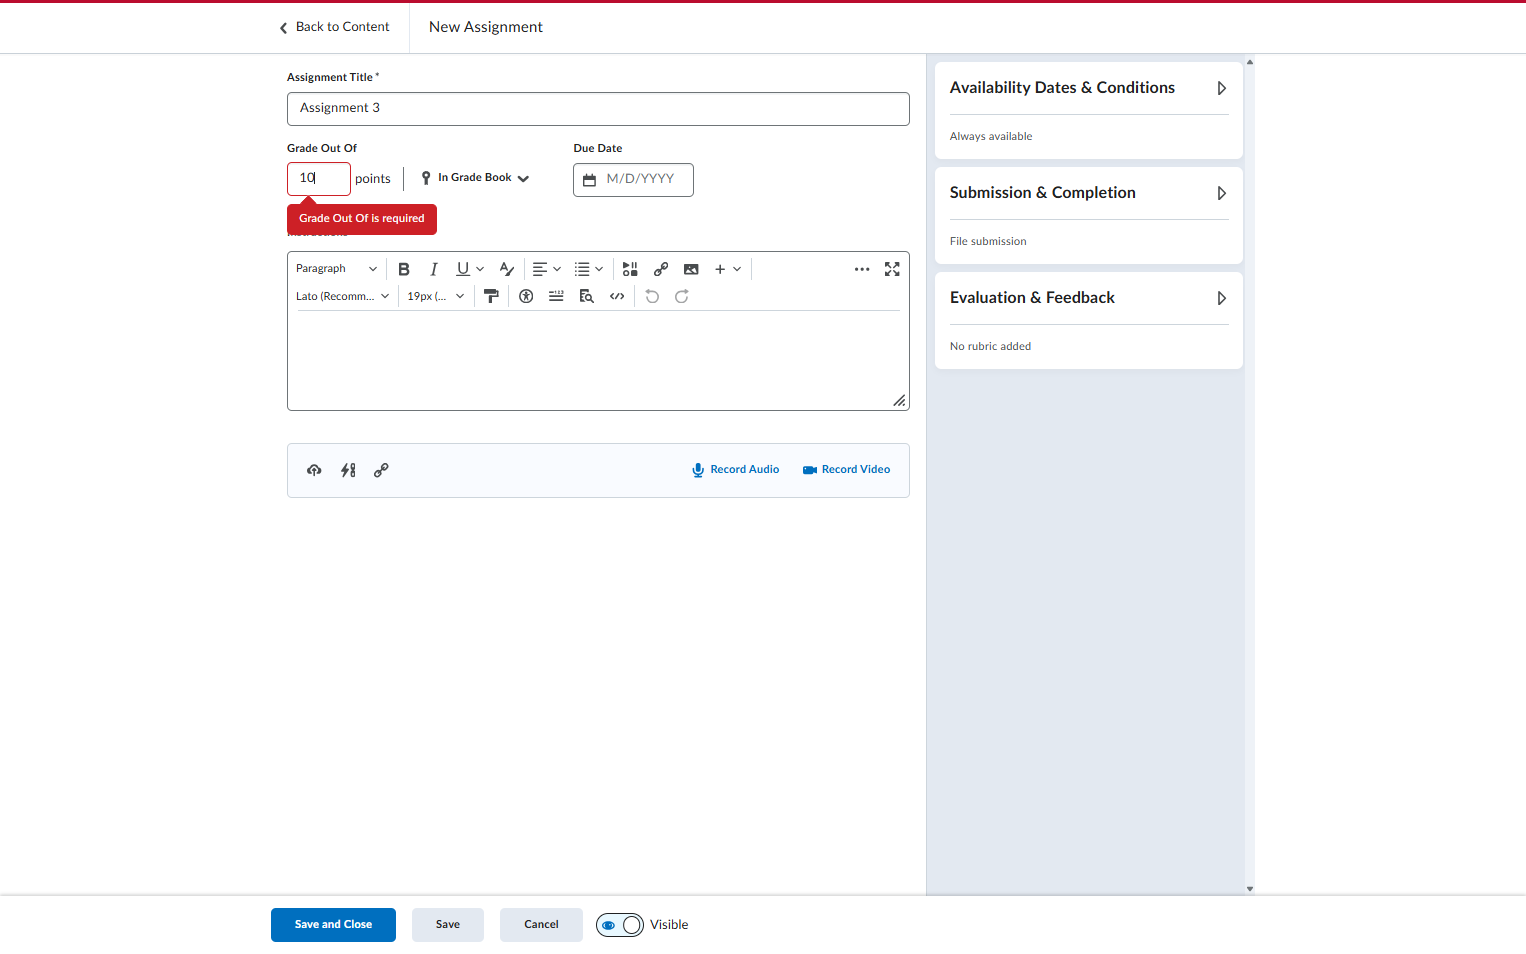Viewport: 1526px width, 954px height.
Task: Attach a weblink icon below editor
Action: click(381, 470)
